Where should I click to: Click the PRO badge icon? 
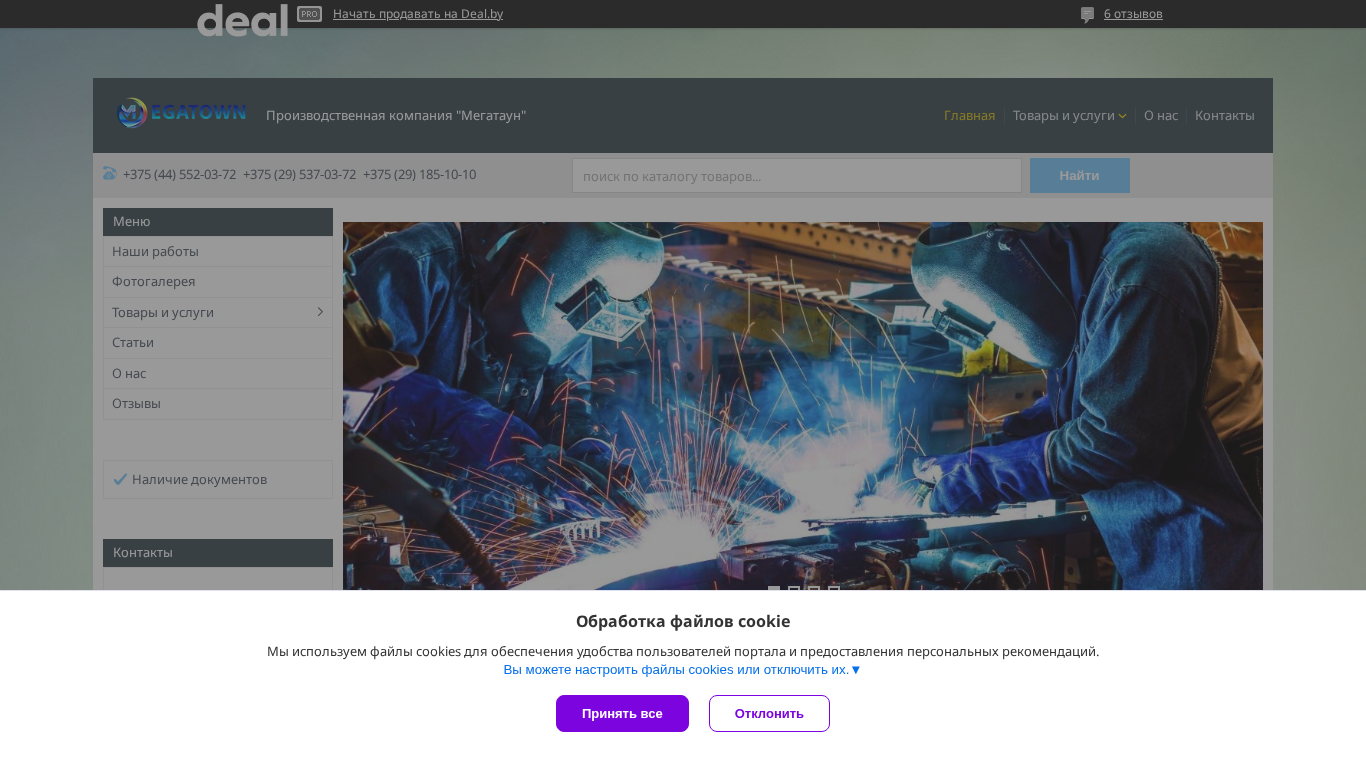coord(309,14)
